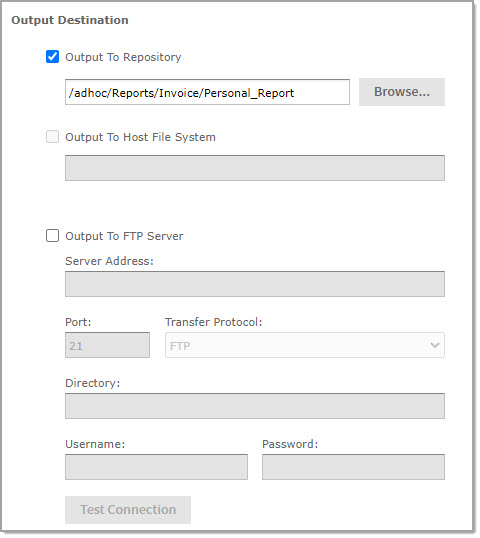
Task: Click the Port field showing 21
Action: [107, 345]
